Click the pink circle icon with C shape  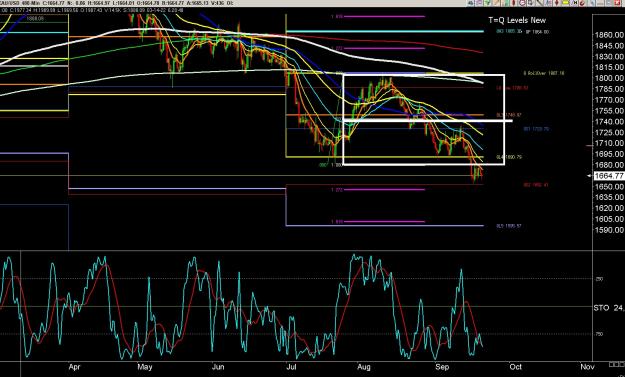click(522, 3)
